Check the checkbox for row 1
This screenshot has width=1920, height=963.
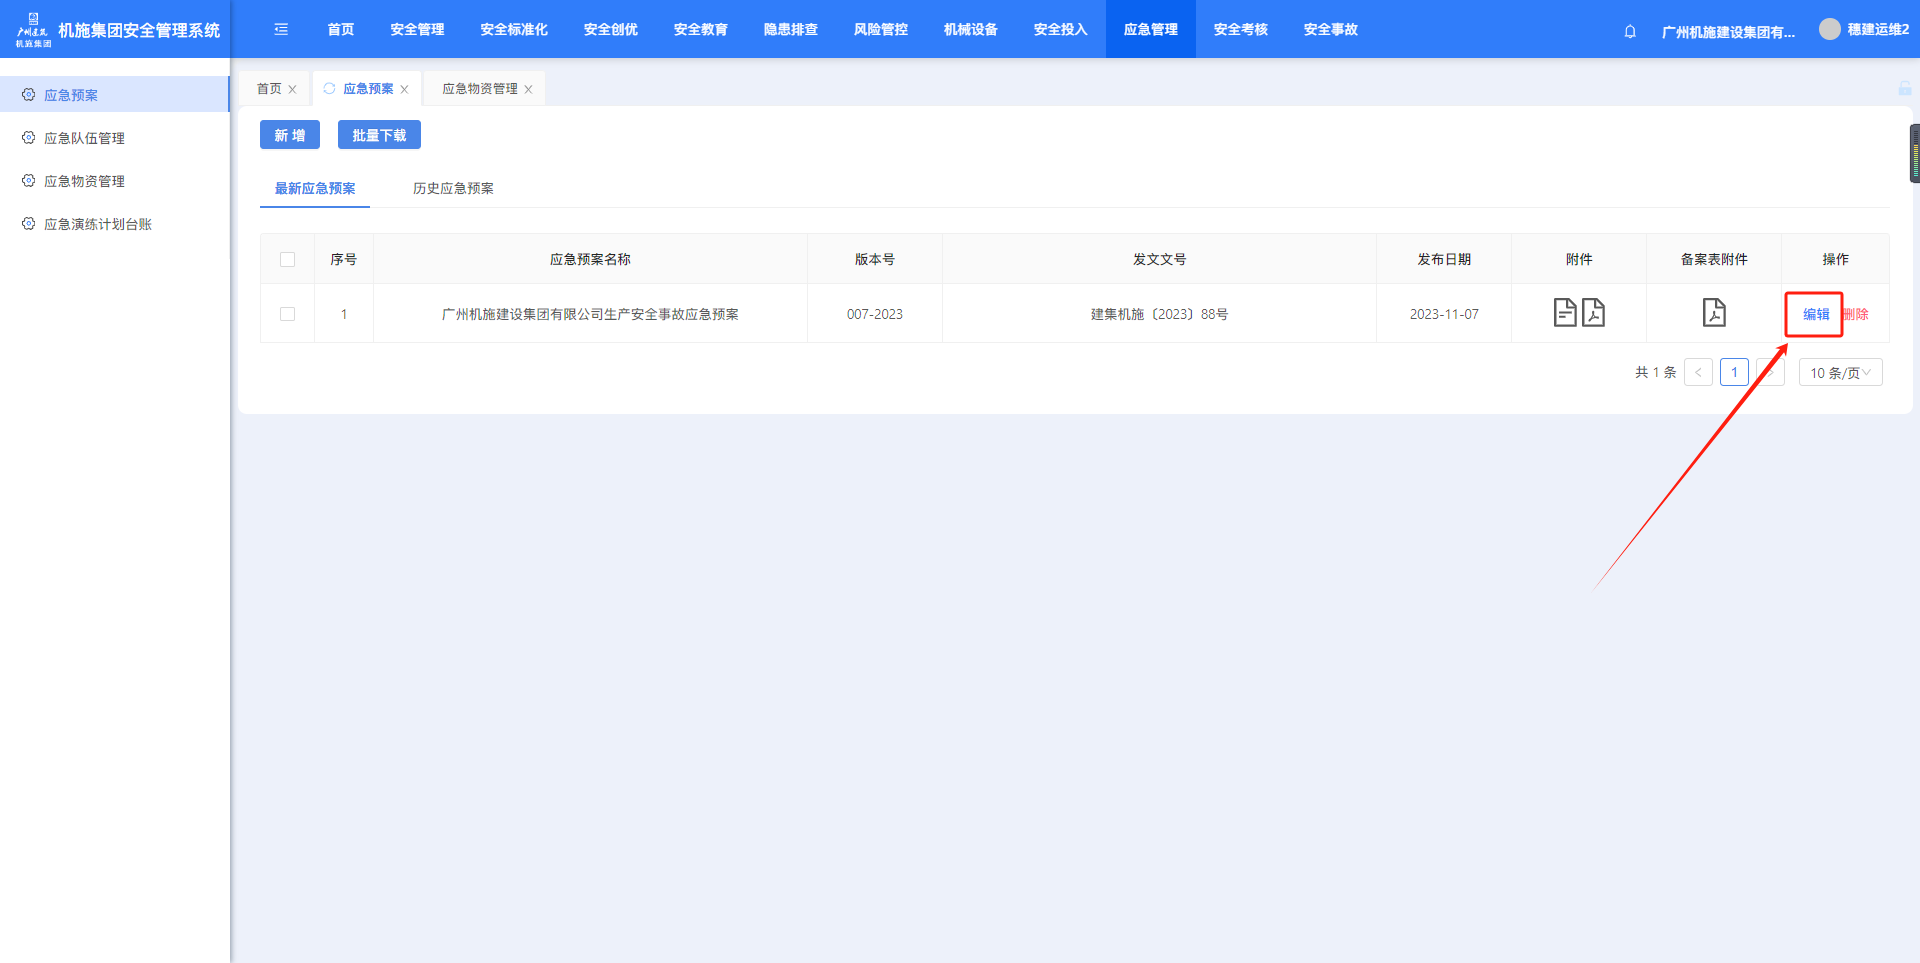tap(288, 314)
